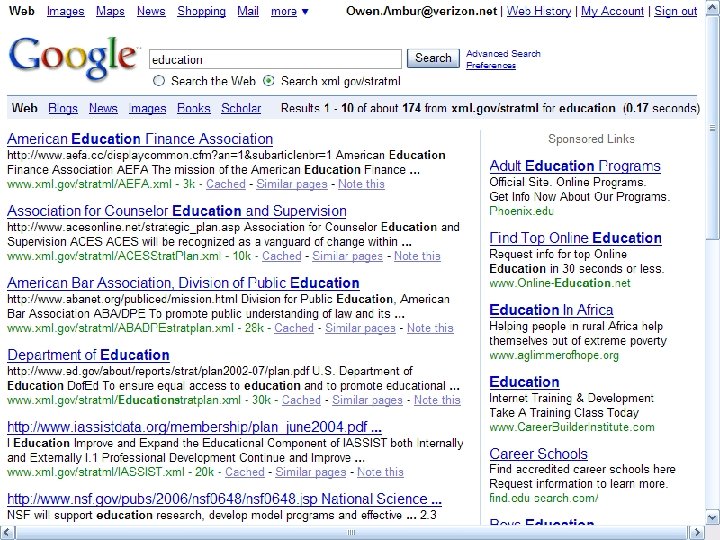
Task: Click the Search button
Action: tap(433, 58)
